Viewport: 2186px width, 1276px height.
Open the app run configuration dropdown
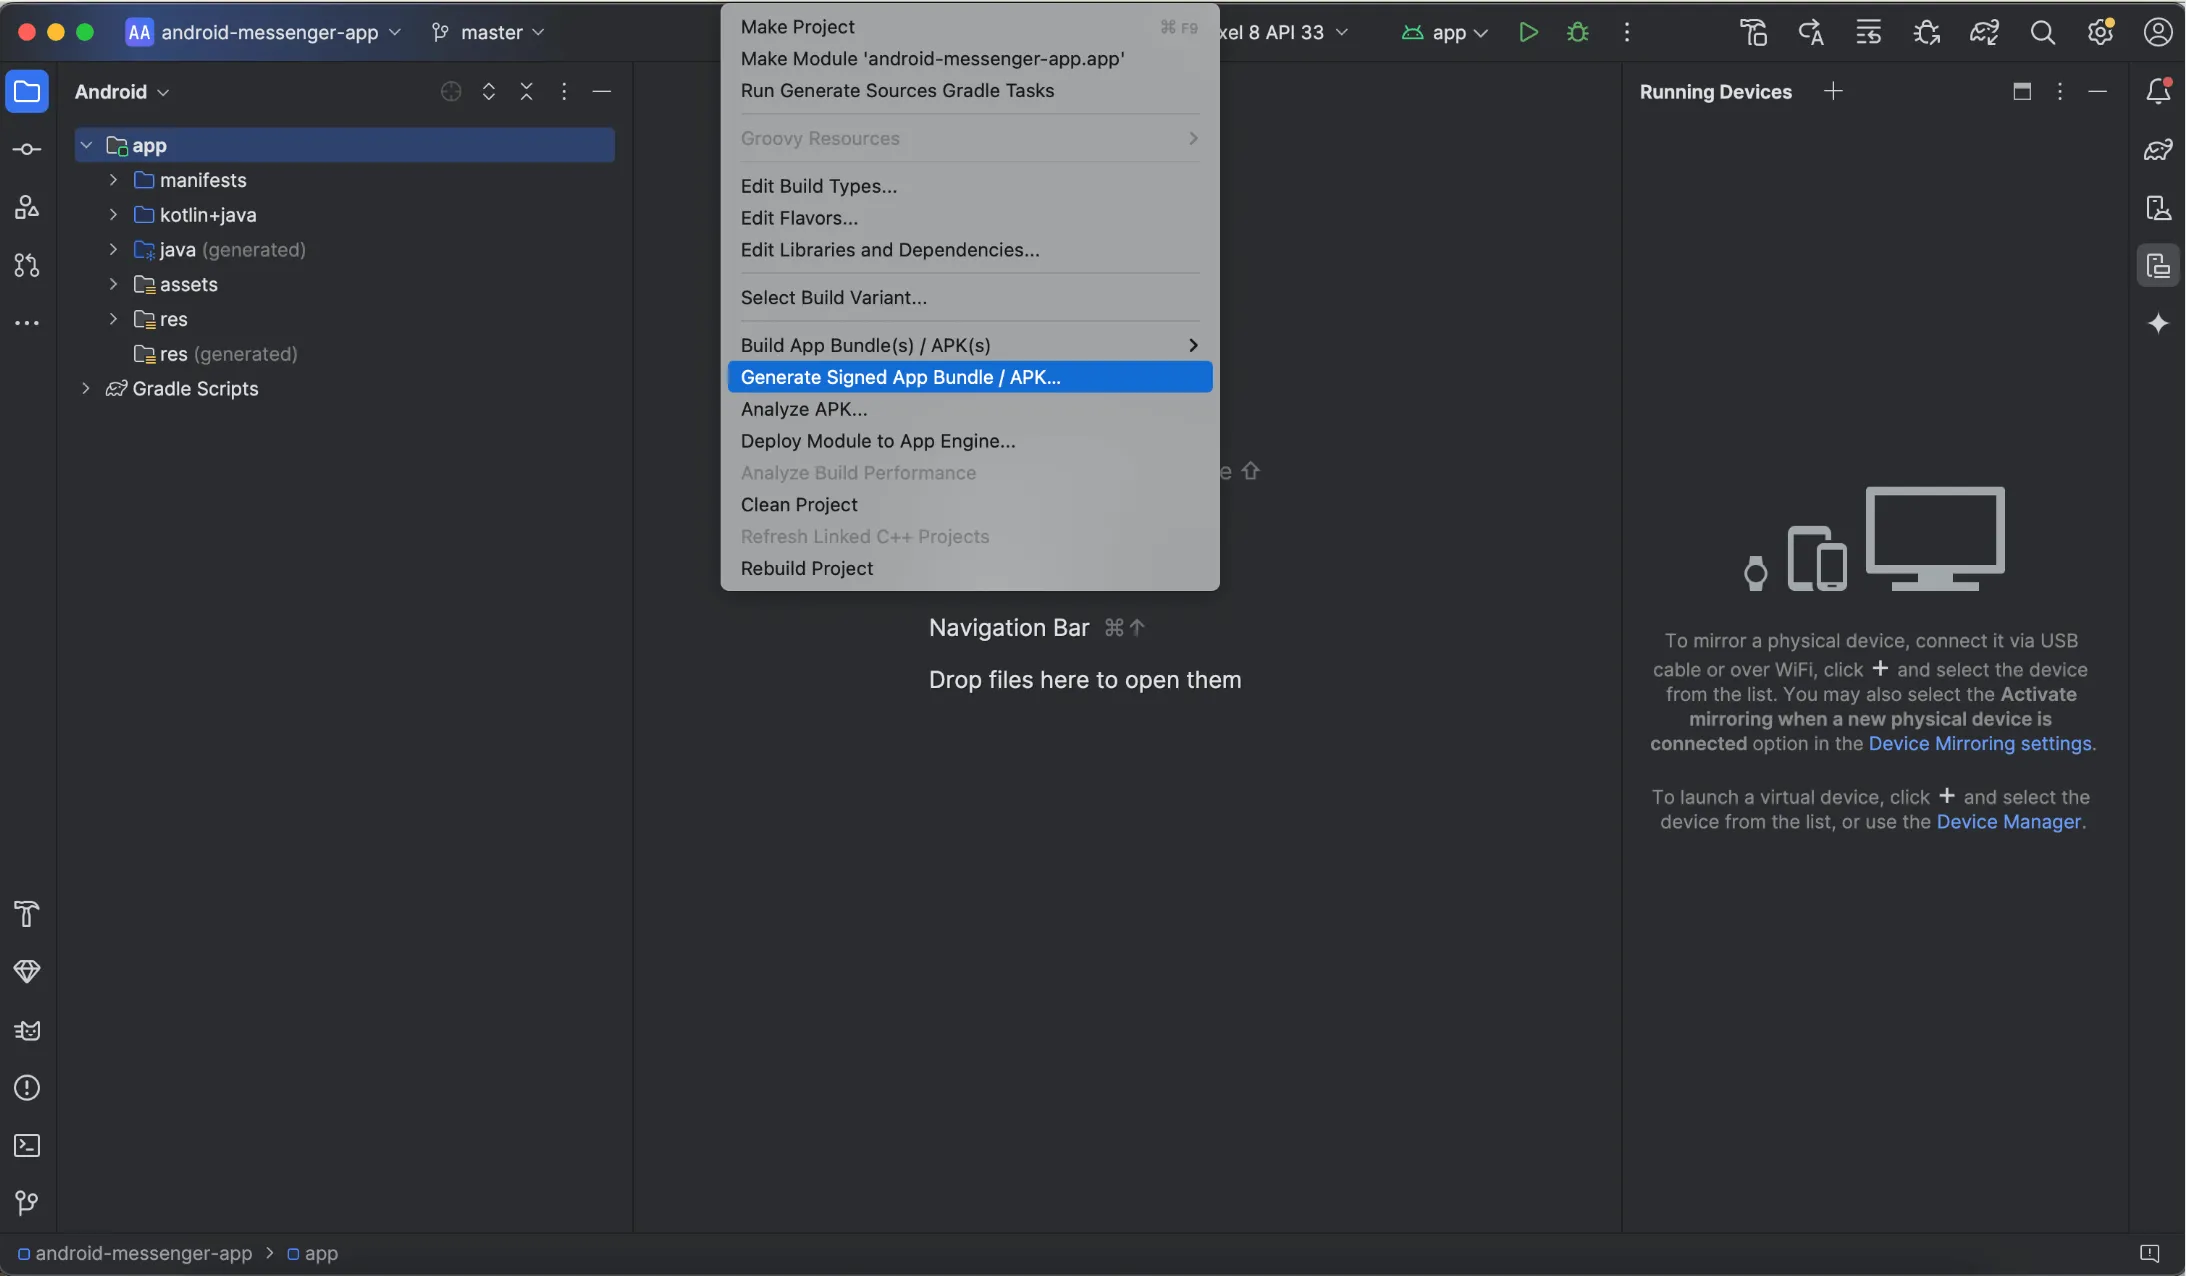pyautogui.click(x=1445, y=32)
